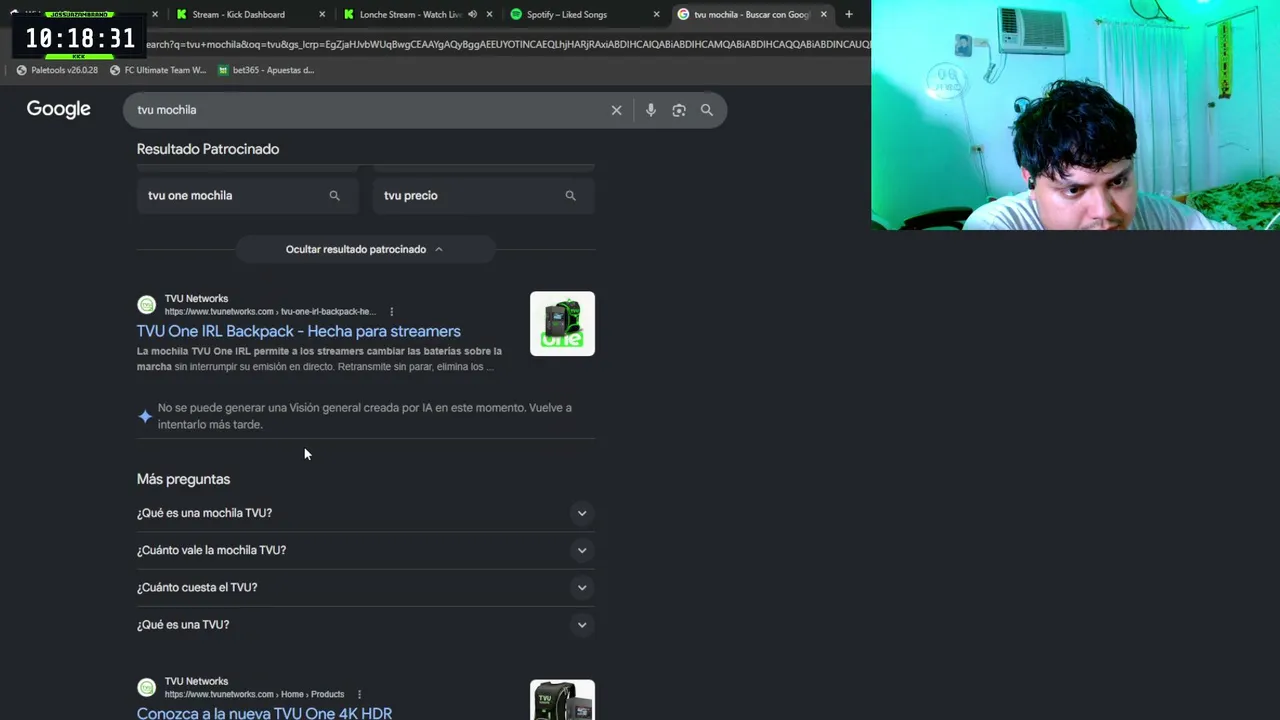The width and height of the screenshot is (1280, 720).
Task: Close the Lonche Stream tab
Action: [x=489, y=15]
